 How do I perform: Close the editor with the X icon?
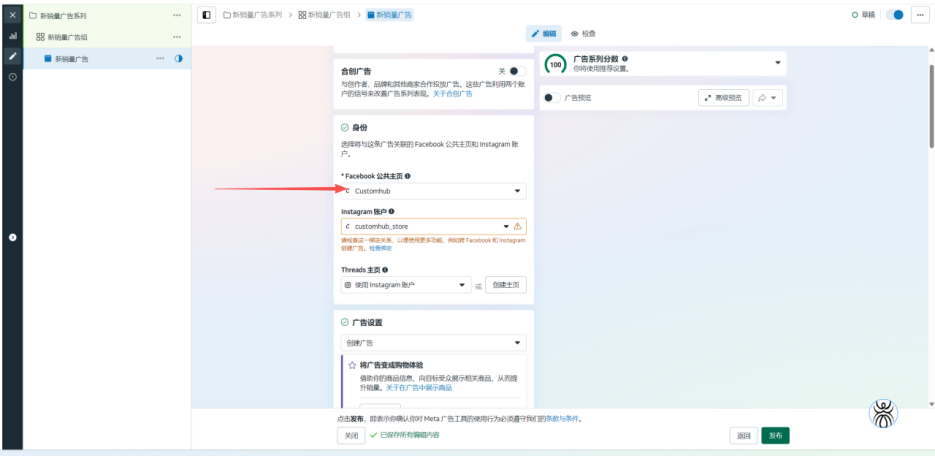click(12, 15)
